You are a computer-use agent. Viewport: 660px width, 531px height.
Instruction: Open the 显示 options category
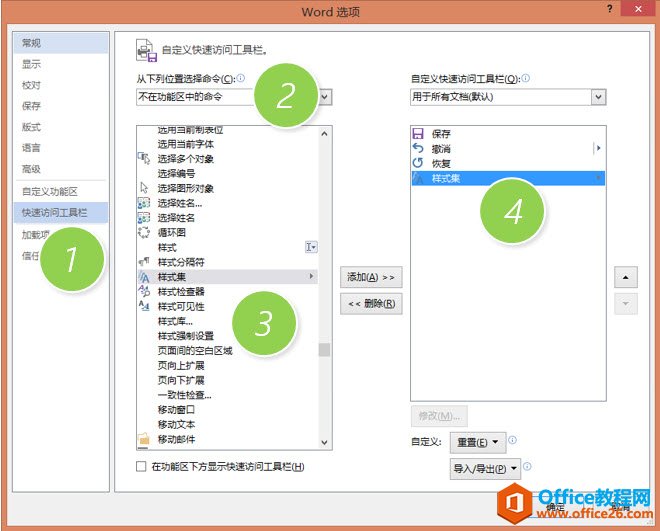pos(61,64)
